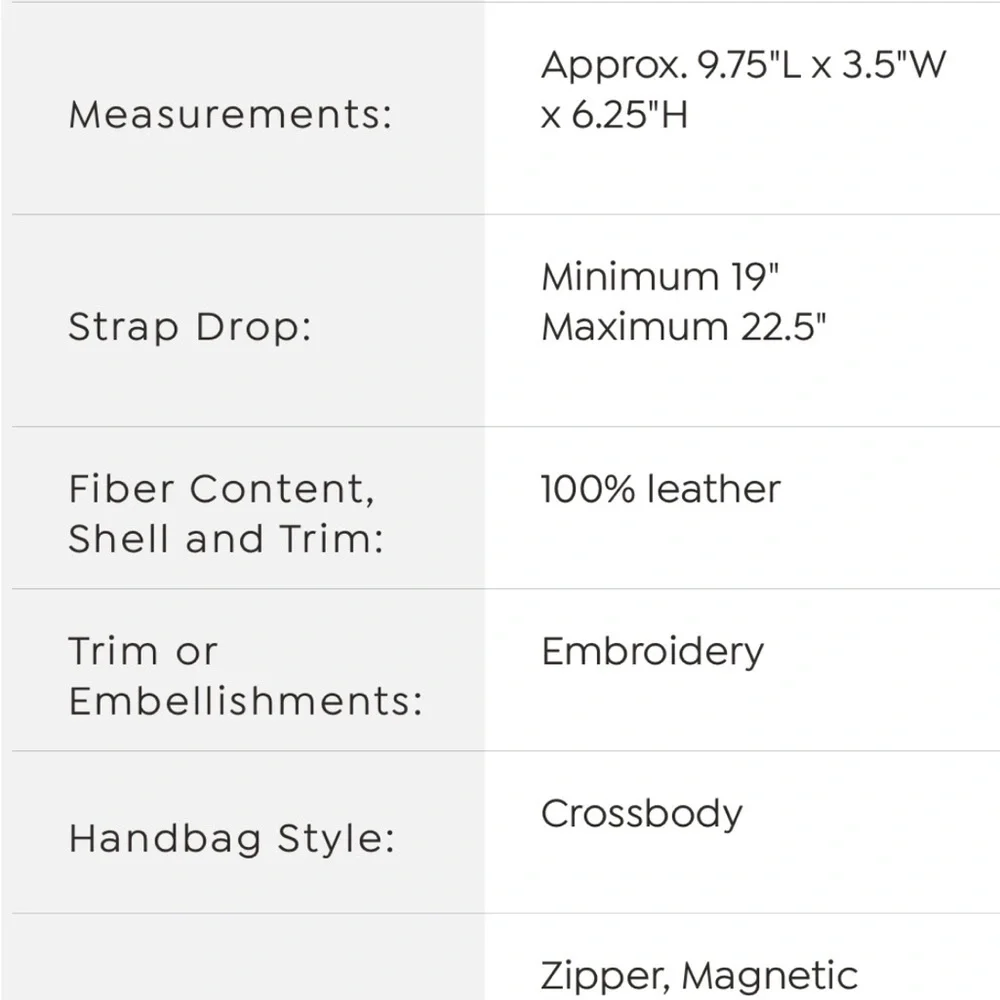Click the Maximum 22.5" strap drop text
This screenshot has height=1000, width=1000.
(683, 327)
